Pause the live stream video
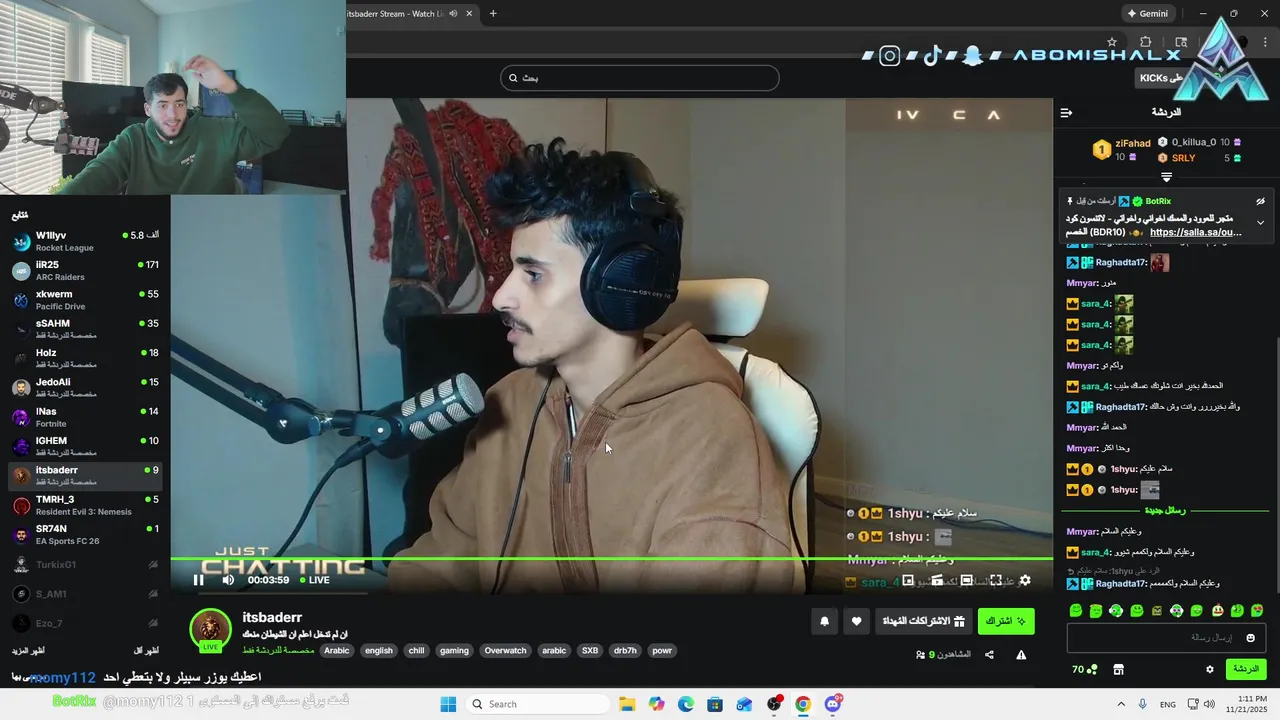The image size is (1280, 720). (198, 580)
